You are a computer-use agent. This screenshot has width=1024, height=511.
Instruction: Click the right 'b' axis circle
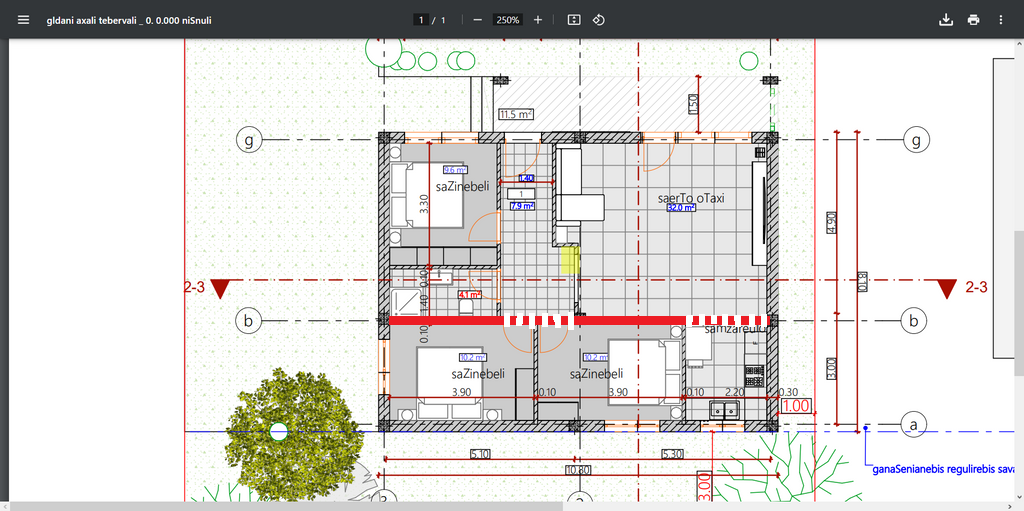(914, 321)
